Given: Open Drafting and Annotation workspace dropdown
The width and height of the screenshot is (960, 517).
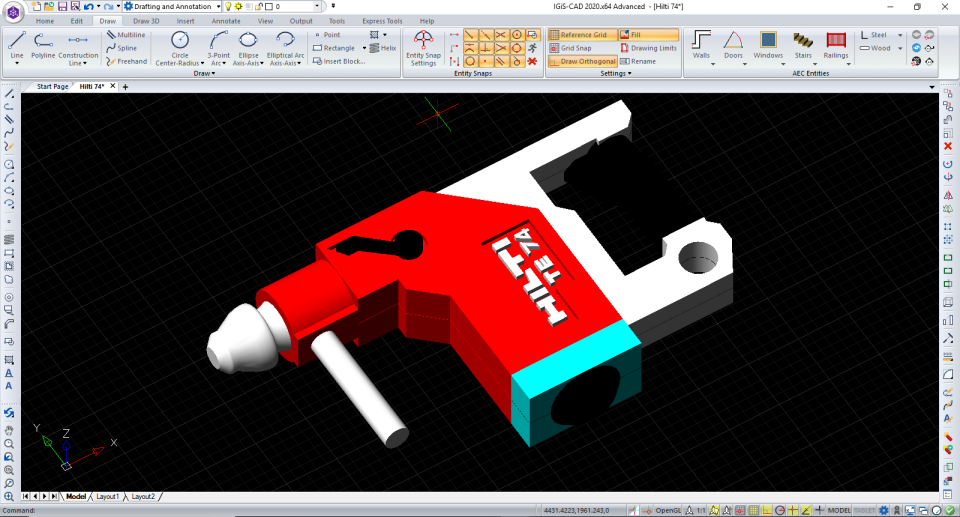Looking at the screenshot, I should 218,6.
